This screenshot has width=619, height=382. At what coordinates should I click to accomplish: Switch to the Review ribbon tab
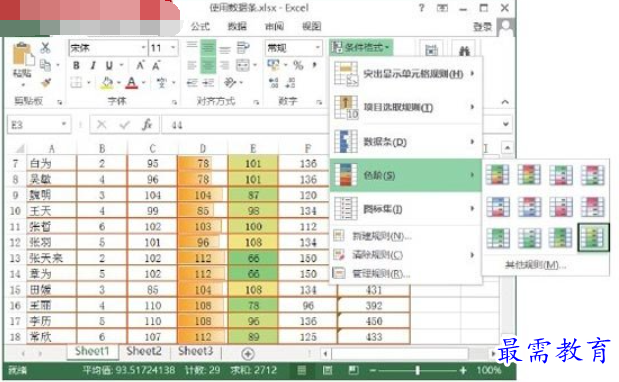(x=274, y=26)
